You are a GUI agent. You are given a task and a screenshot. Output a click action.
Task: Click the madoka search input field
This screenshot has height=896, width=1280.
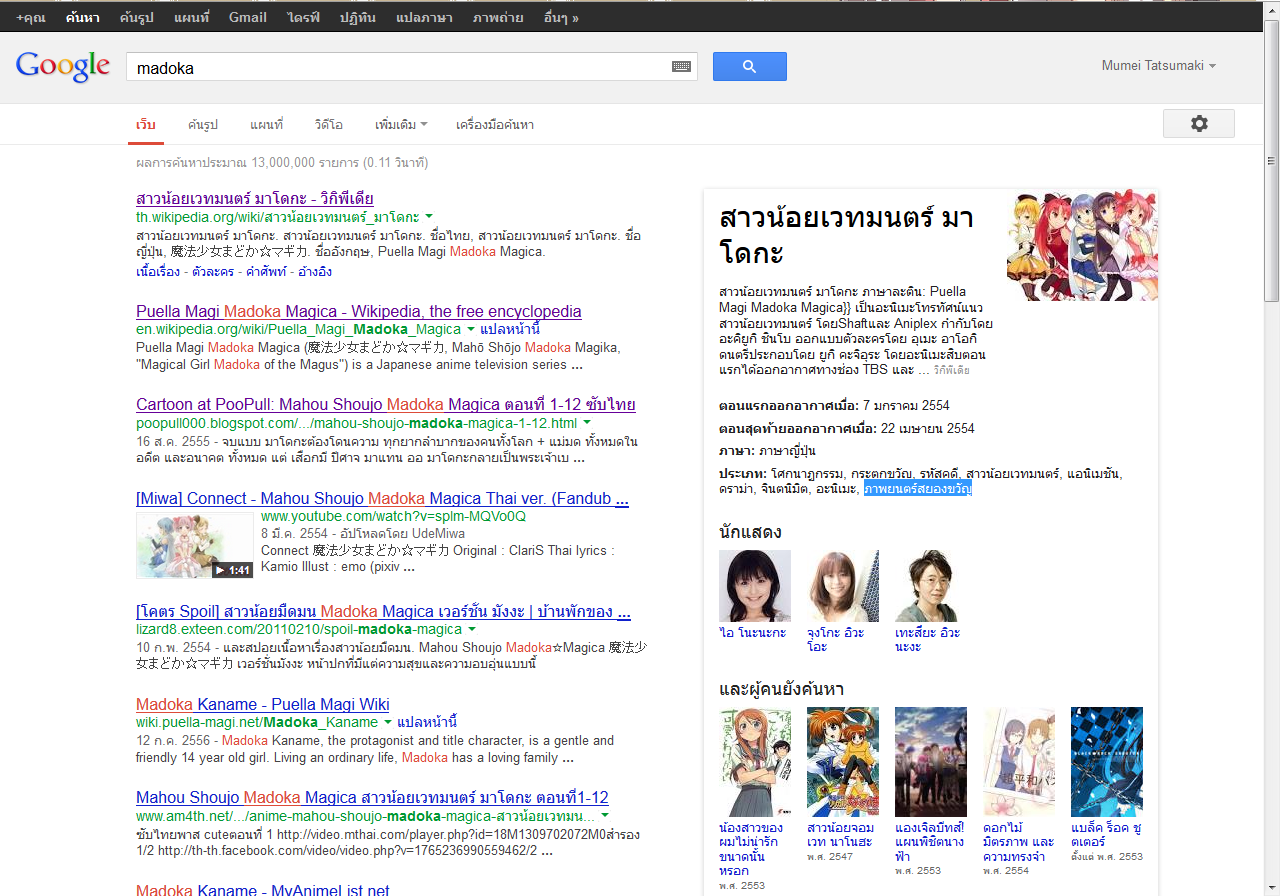coord(411,67)
